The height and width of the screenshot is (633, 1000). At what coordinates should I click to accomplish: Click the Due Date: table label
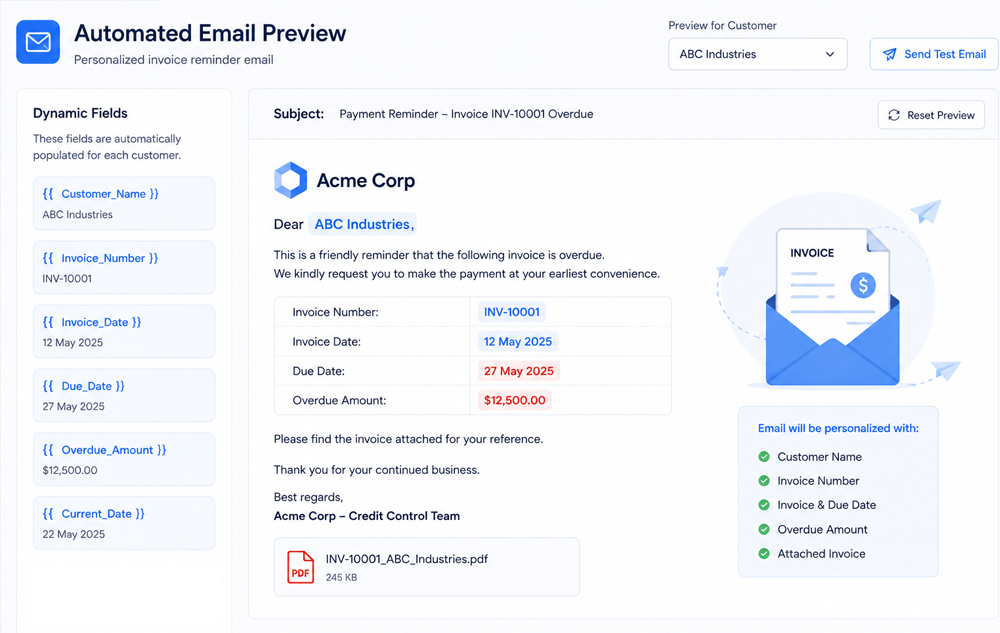coord(318,371)
